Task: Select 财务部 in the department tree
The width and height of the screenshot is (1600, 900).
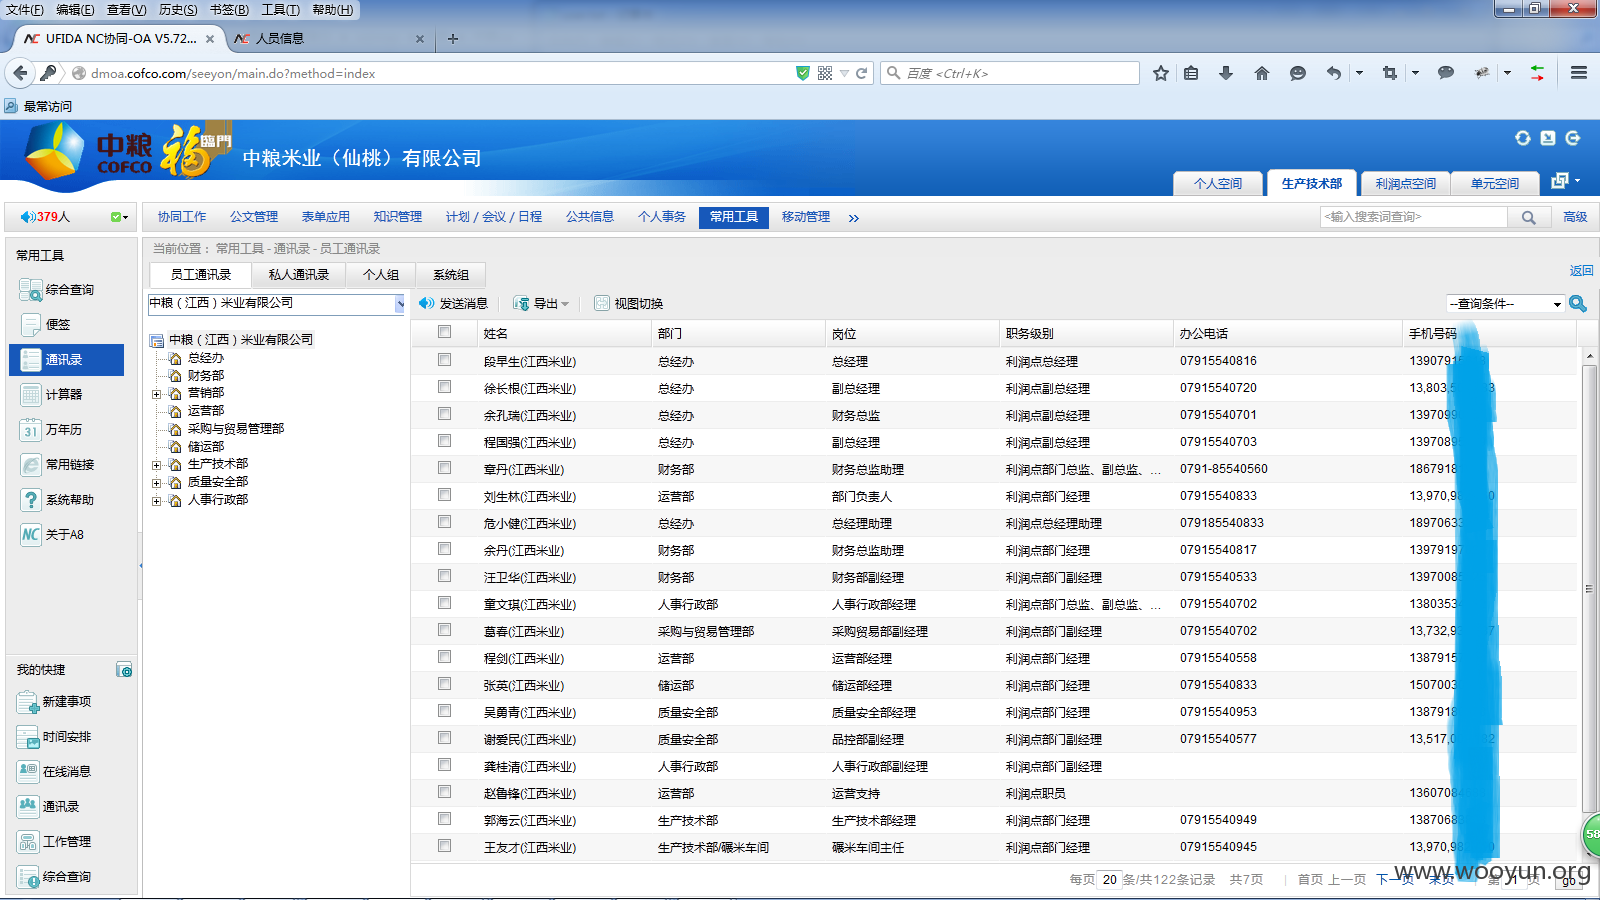Action: click(x=205, y=376)
